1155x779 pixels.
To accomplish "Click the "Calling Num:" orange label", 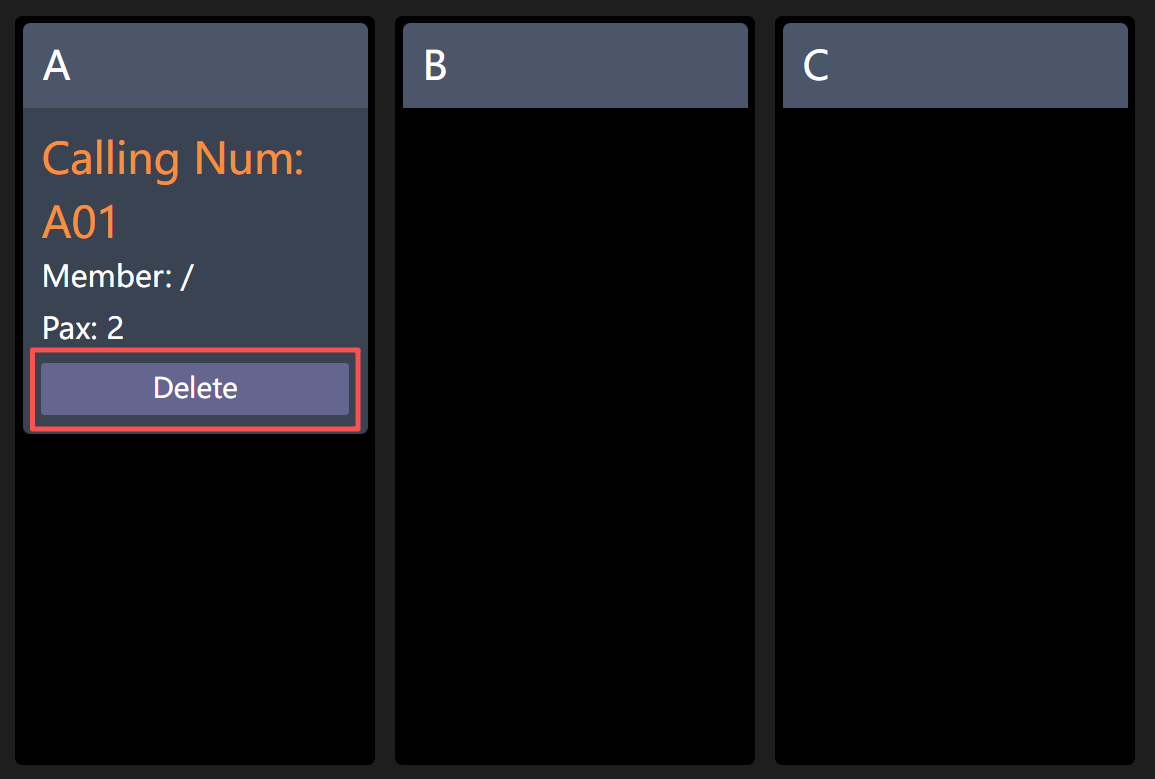I will pos(173,159).
